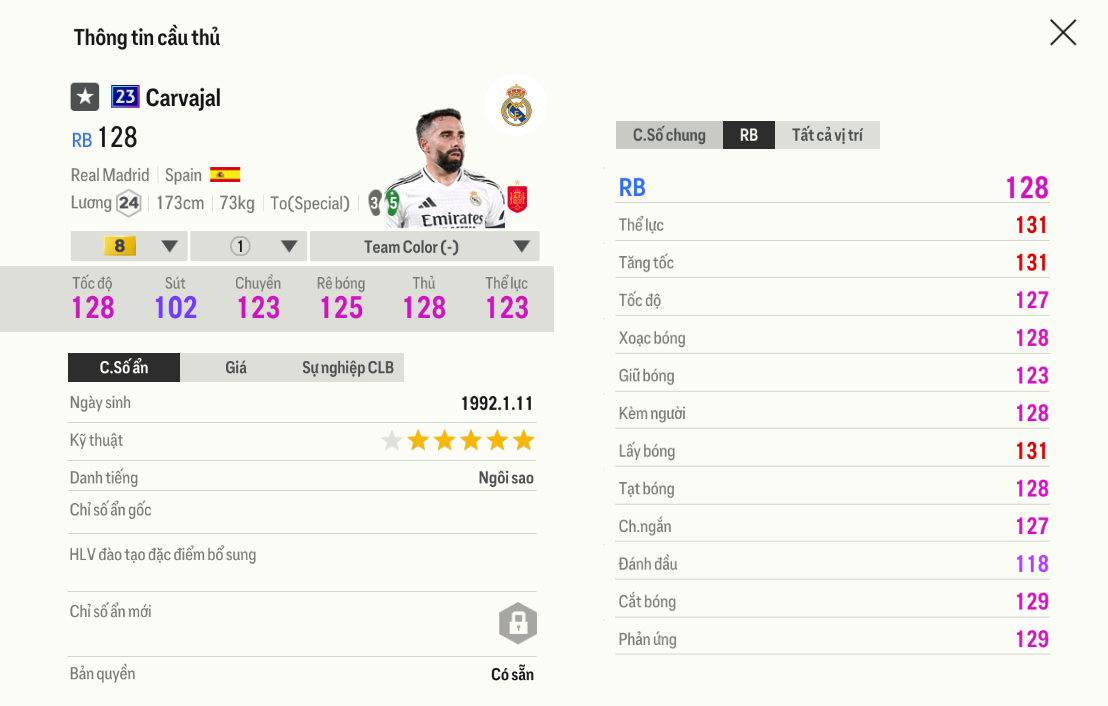
Task: Click the locked new hidden stats icon
Action: click(x=518, y=623)
